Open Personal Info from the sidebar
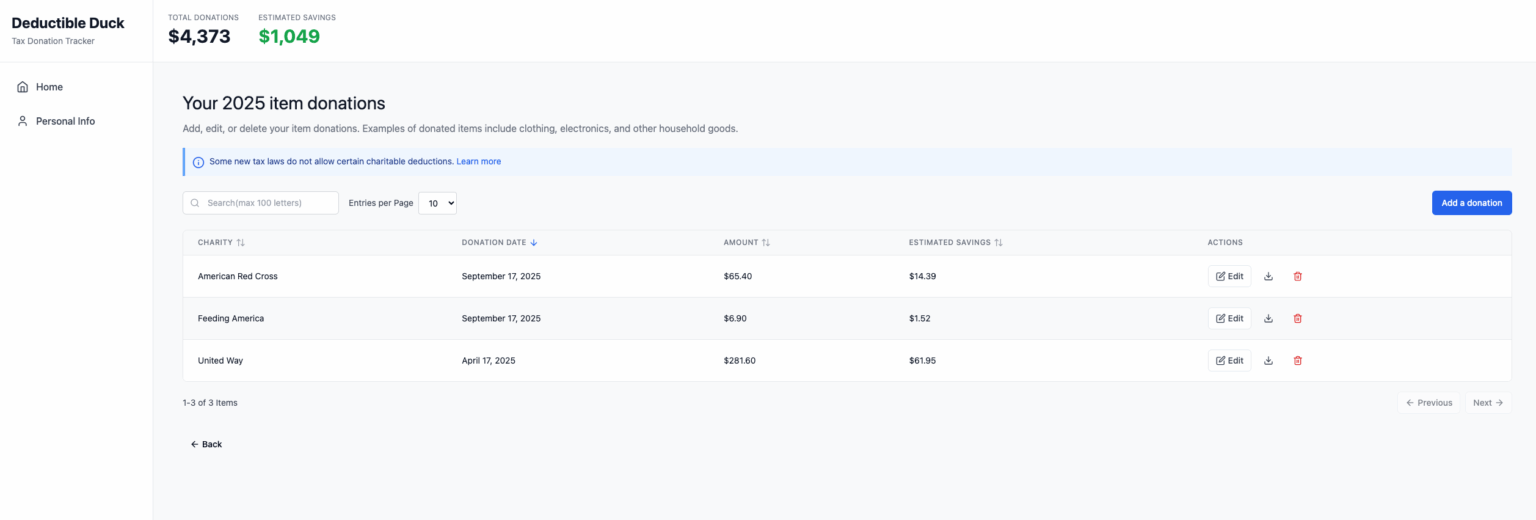 click(65, 121)
